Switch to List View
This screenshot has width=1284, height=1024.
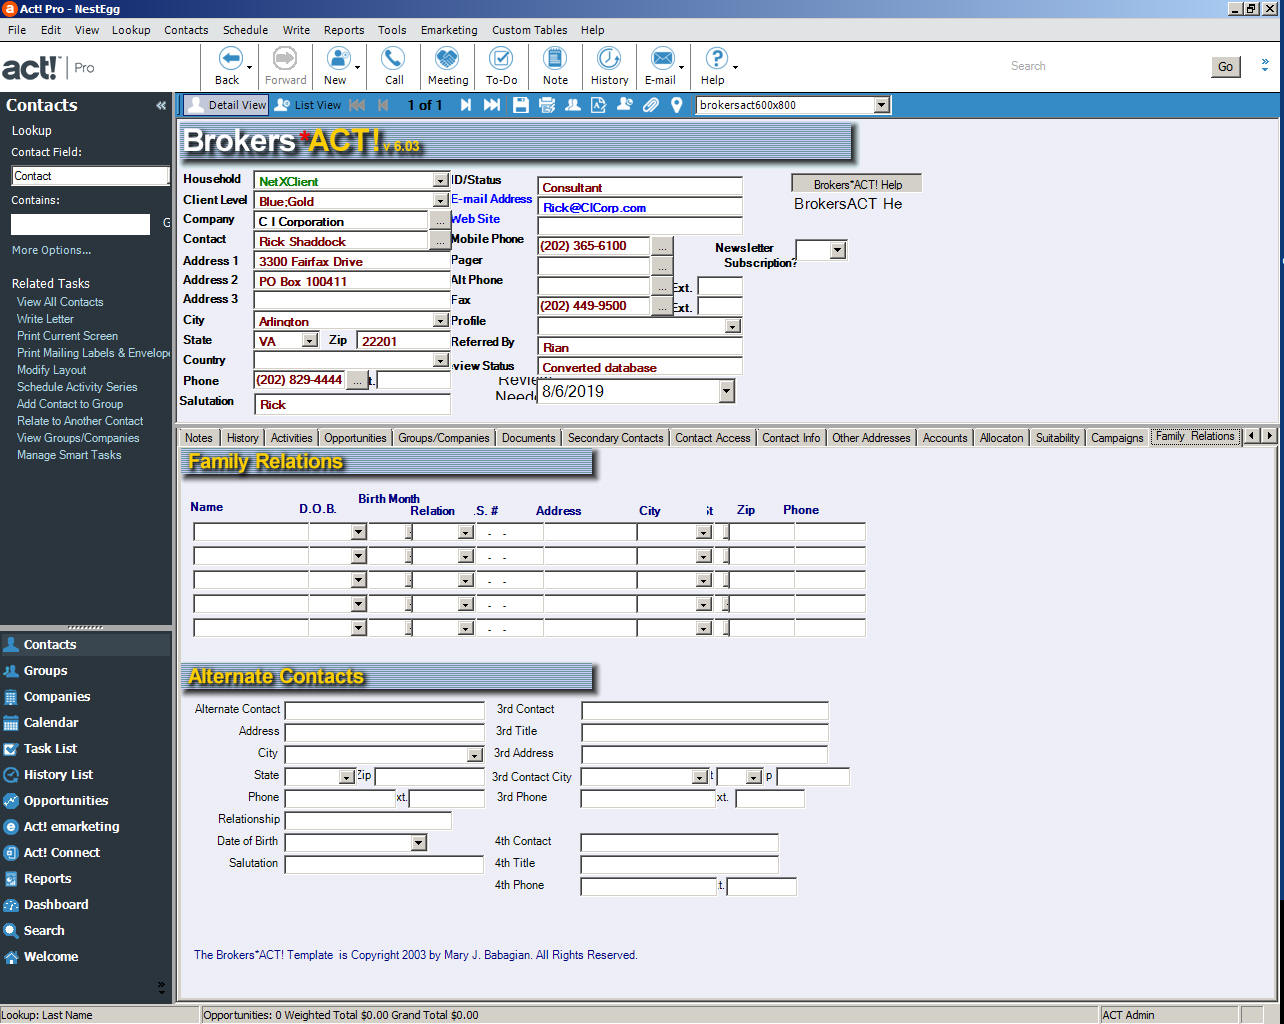click(x=308, y=105)
